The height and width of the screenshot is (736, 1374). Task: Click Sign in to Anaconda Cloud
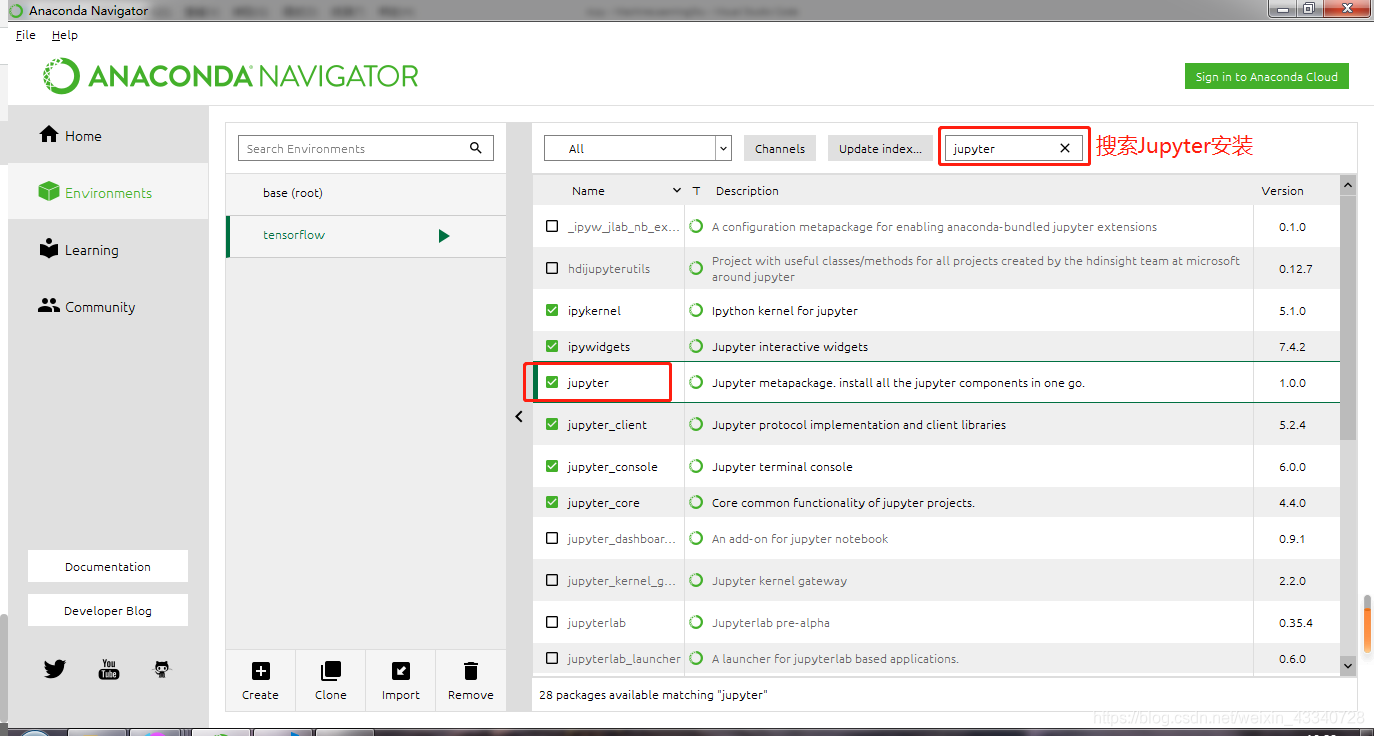1266,77
